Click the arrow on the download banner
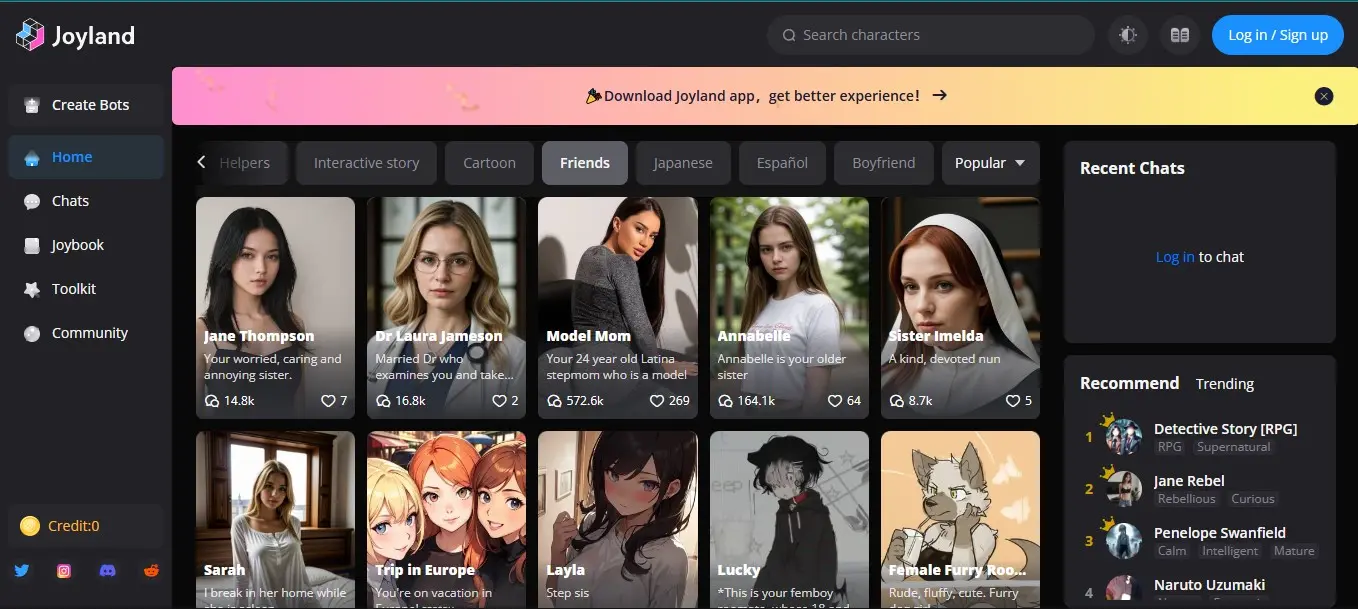The width and height of the screenshot is (1358, 609). point(939,96)
